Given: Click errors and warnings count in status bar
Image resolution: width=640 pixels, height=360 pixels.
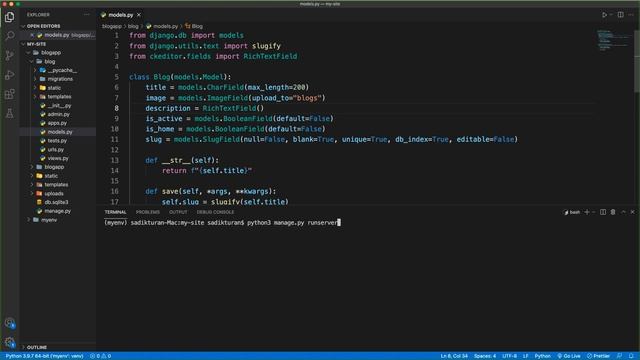Looking at the screenshot, I should click(100, 356).
